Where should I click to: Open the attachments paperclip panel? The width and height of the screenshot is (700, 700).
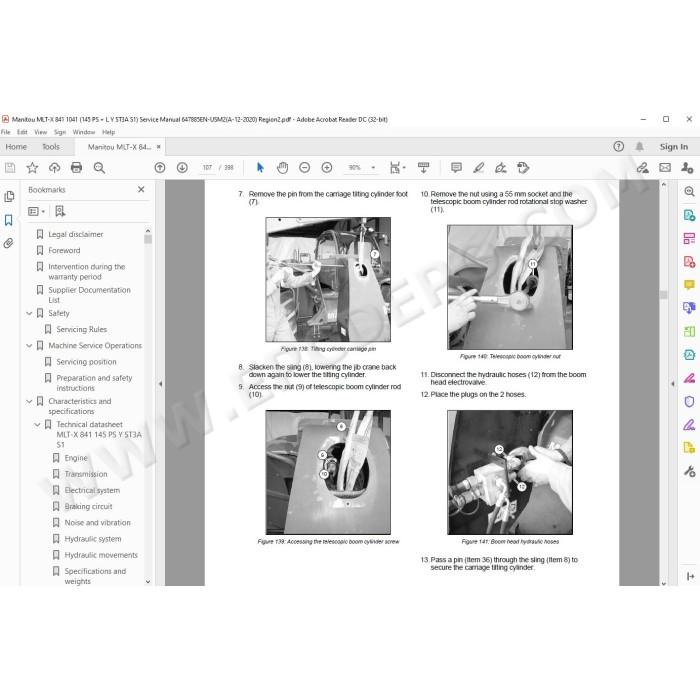pos(9,243)
